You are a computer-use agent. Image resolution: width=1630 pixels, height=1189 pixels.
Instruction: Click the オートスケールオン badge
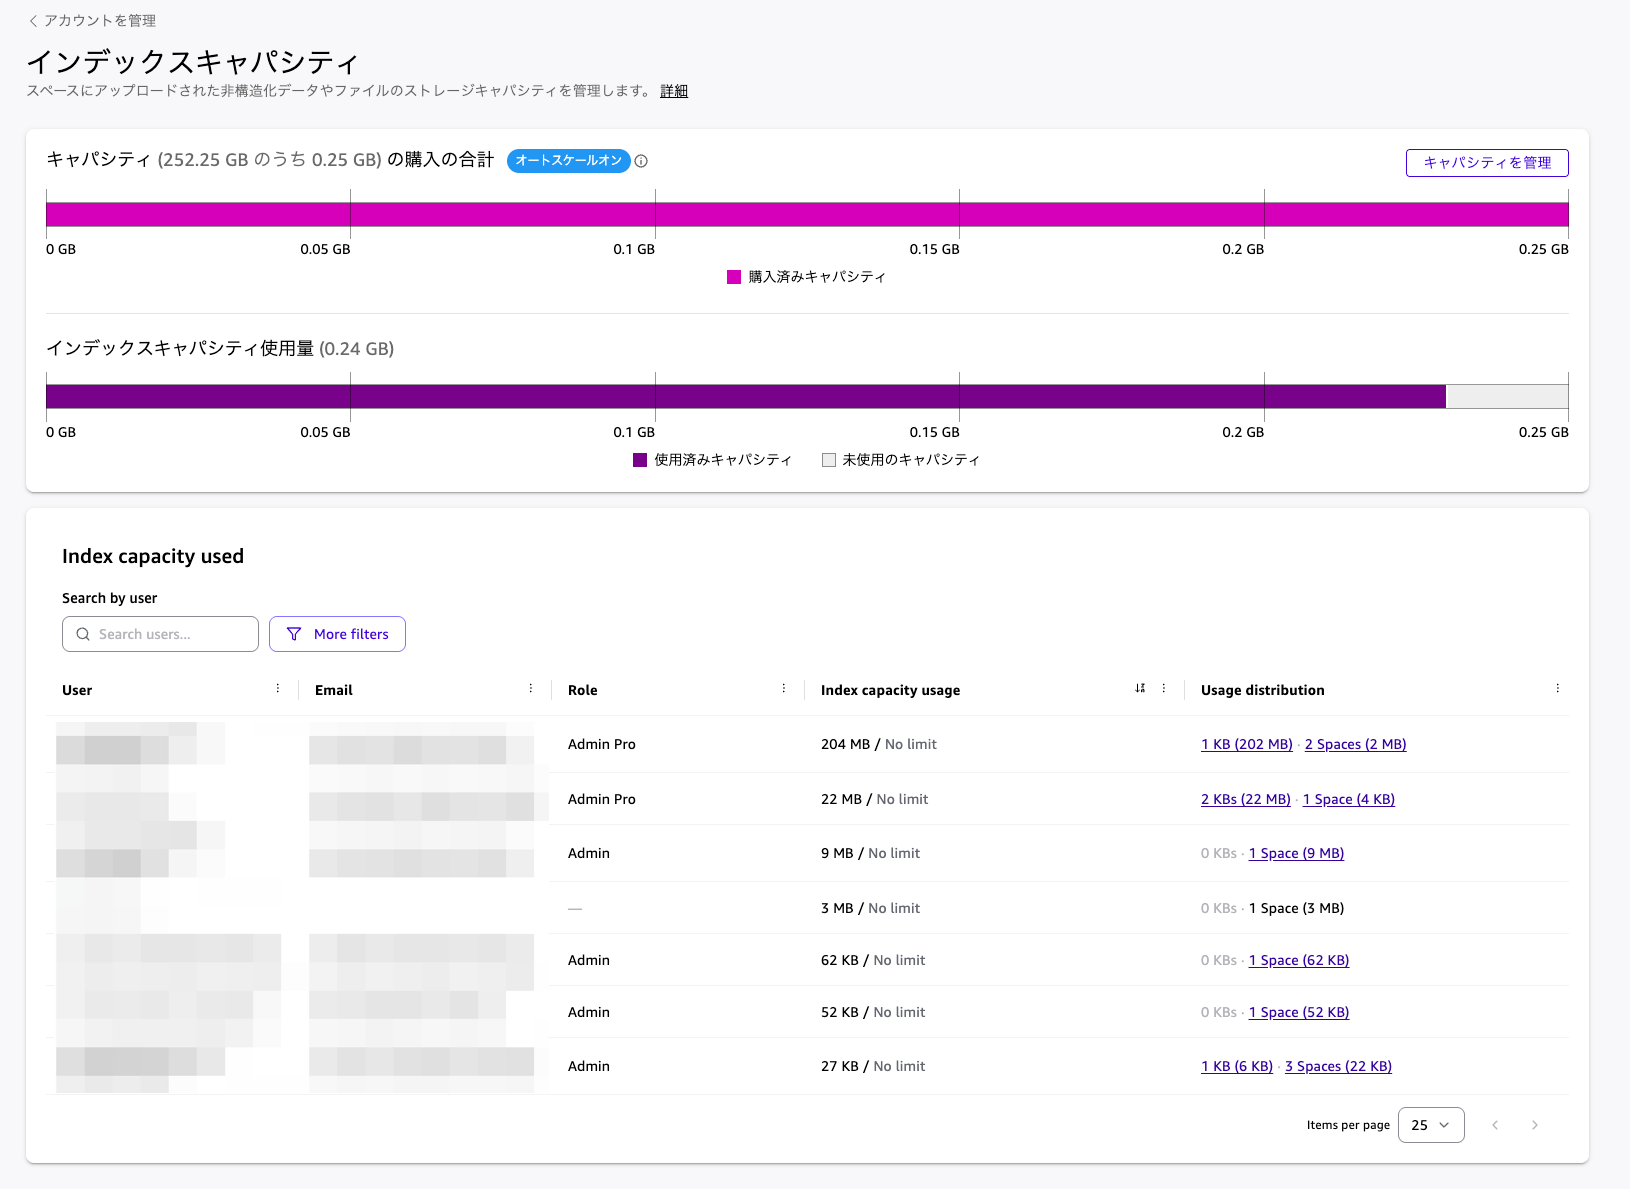[568, 161]
